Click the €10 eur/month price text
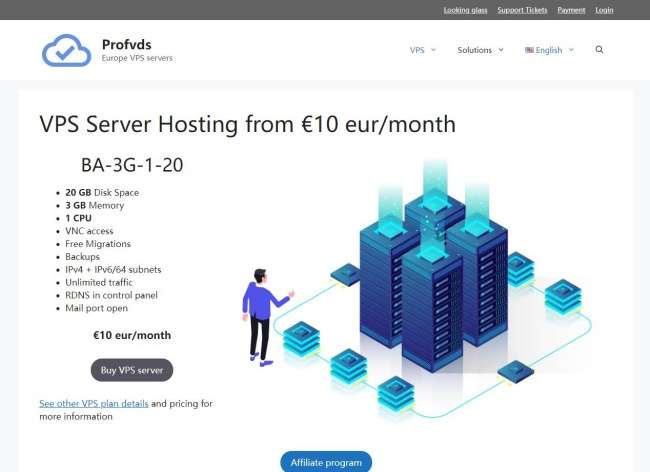The image size is (650, 472). pos(132,335)
